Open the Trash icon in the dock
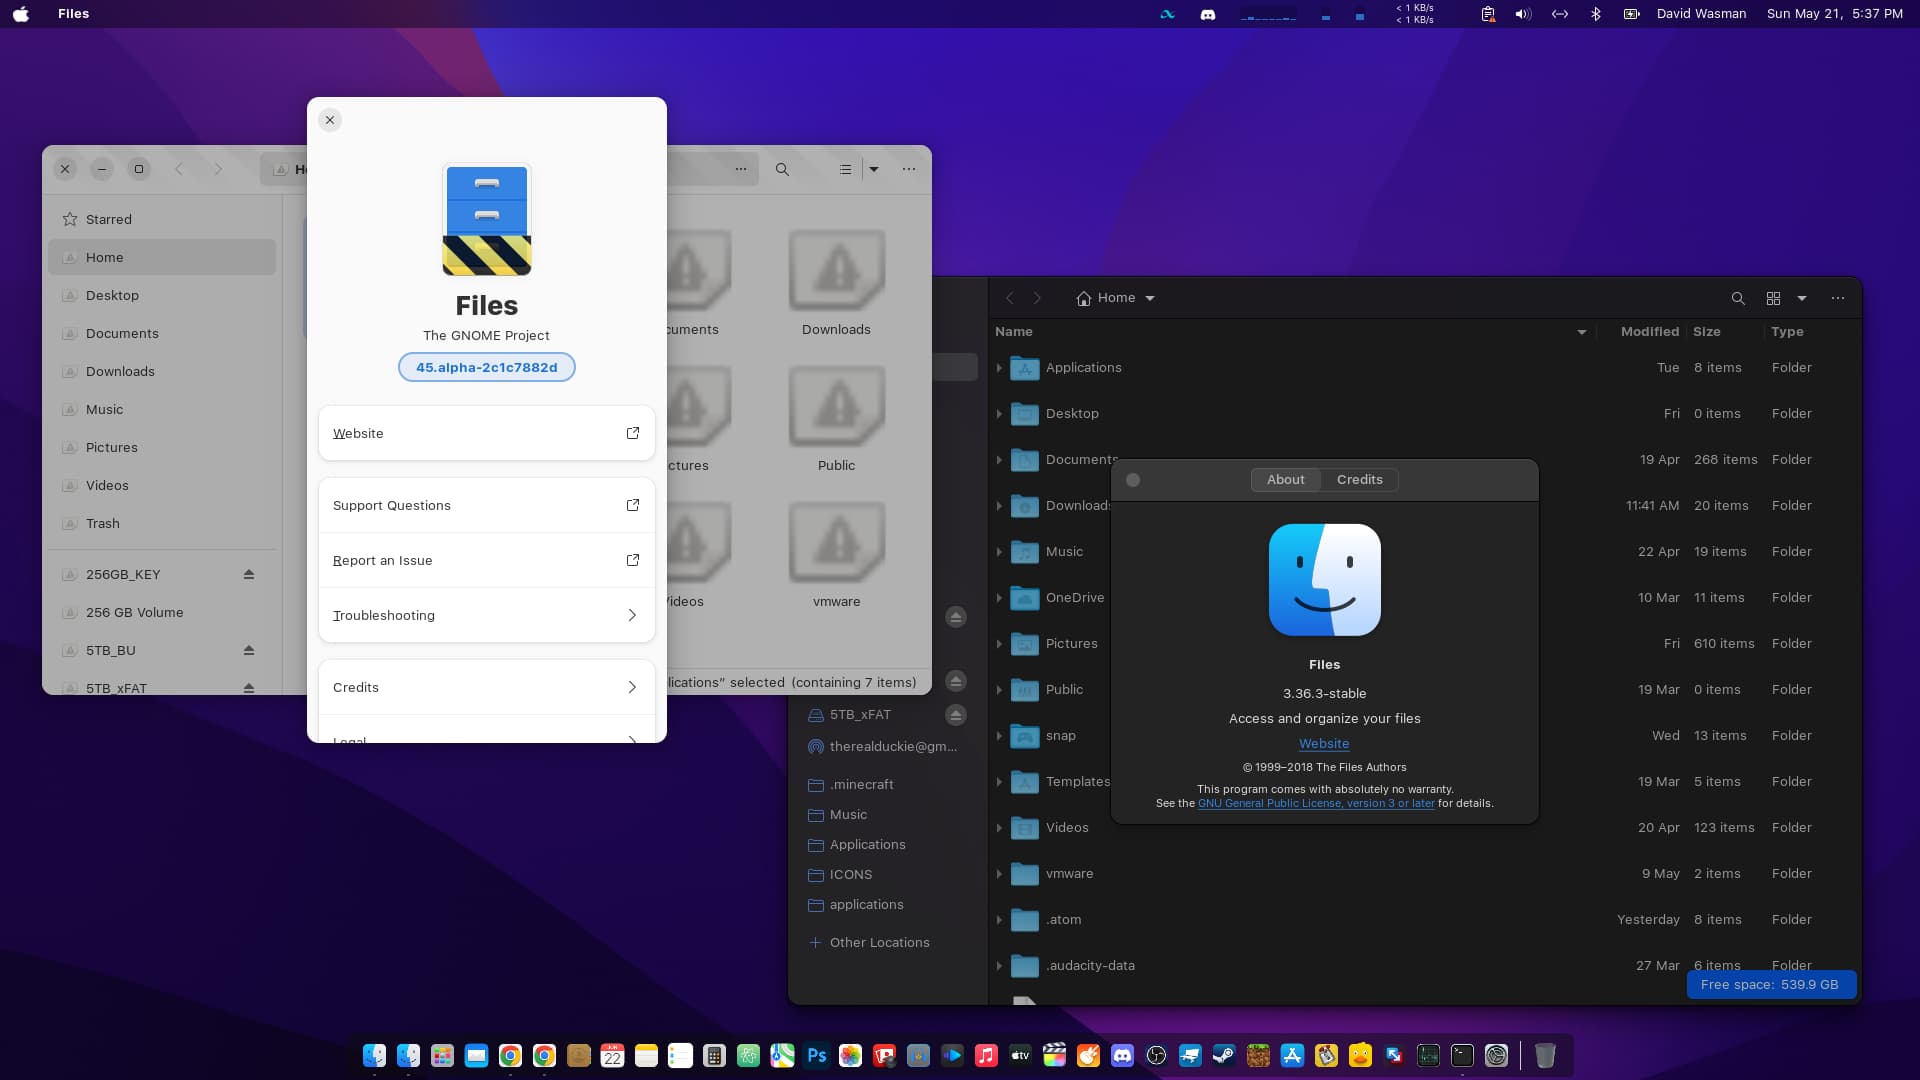This screenshot has width=1920, height=1080. (1544, 1055)
